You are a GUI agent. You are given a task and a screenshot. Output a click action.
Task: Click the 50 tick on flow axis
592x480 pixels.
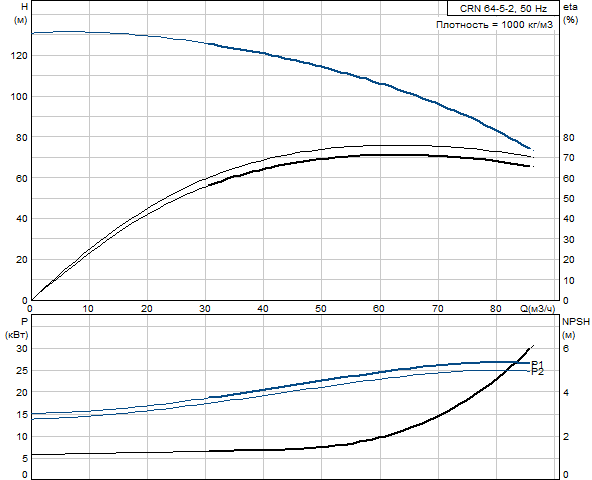pyautogui.click(x=321, y=309)
